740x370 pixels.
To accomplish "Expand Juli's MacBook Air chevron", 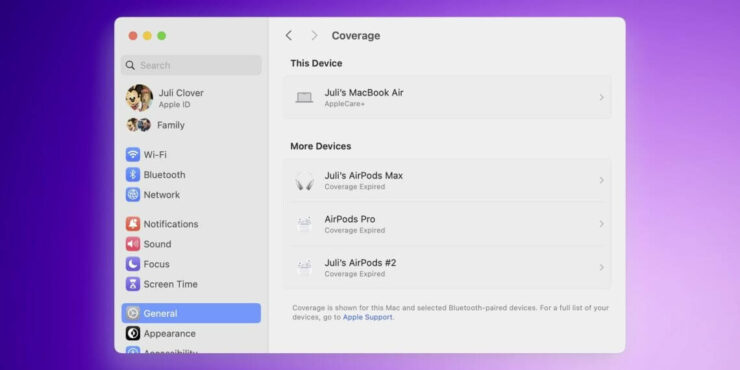I will pos(601,97).
